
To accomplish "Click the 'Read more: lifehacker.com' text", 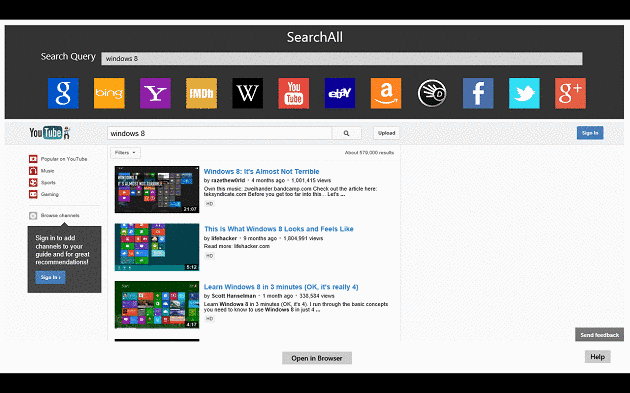I will [237, 246].
